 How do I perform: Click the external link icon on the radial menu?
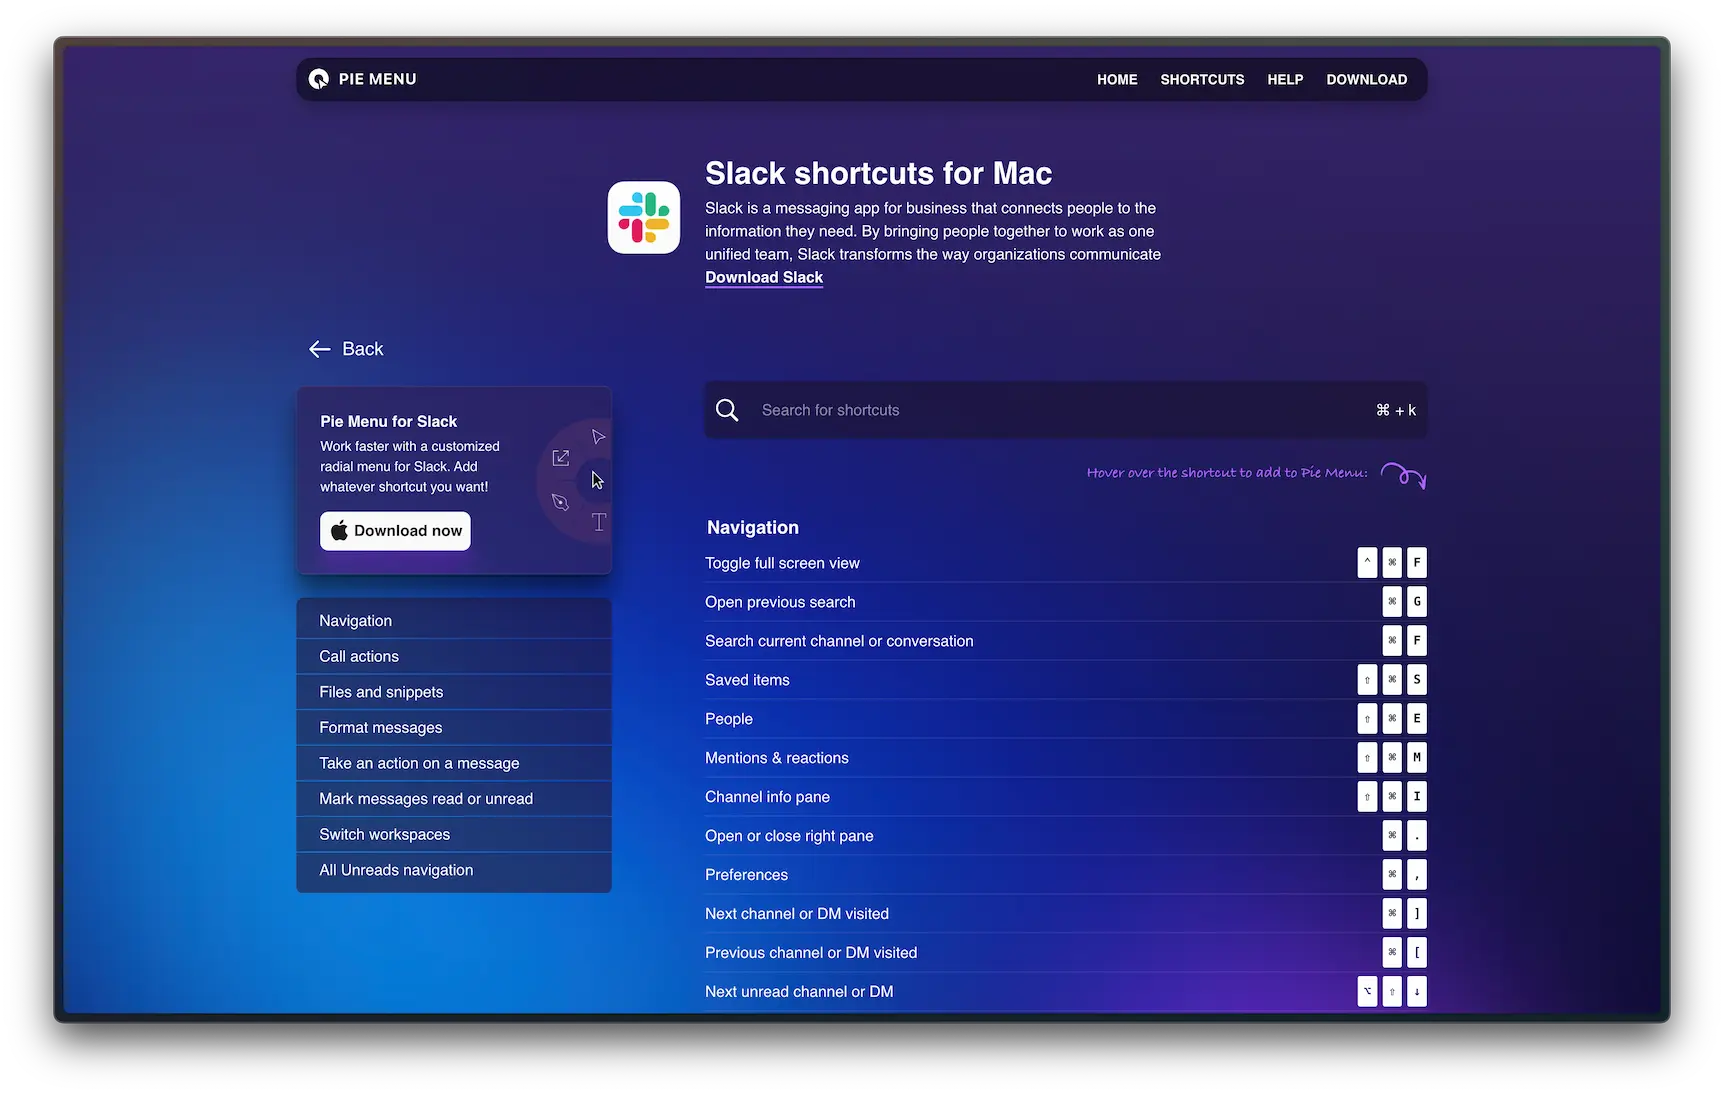pyautogui.click(x=560, y=457)
